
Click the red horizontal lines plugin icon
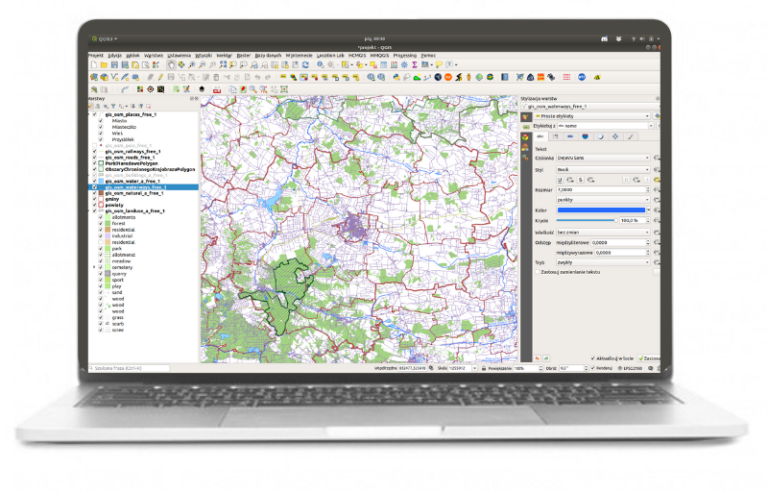pos(567,77)
